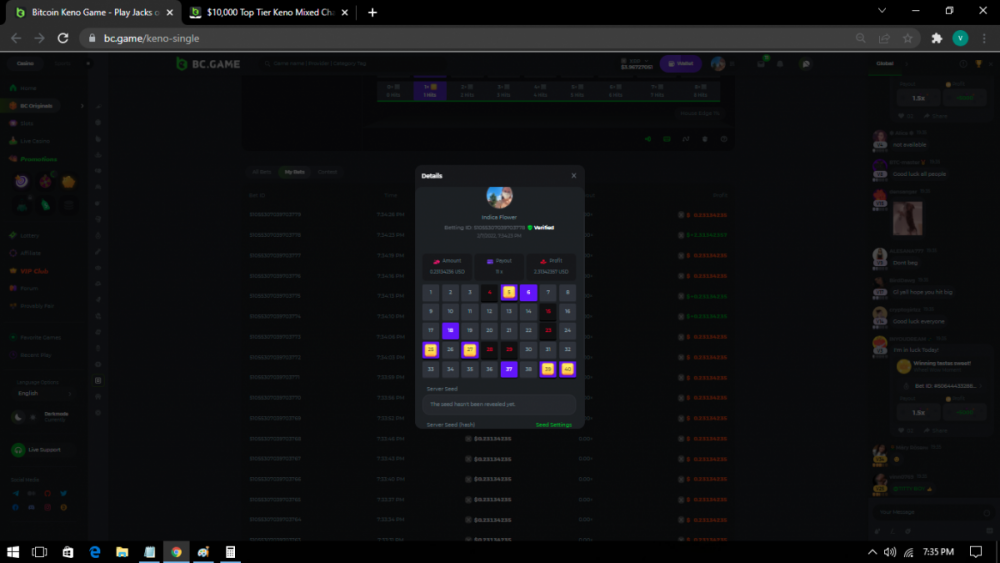This screenshot has height=563, width=1000.
Task: Open Chrome extensions puzzle icon
Action: [x=936, y=38]
